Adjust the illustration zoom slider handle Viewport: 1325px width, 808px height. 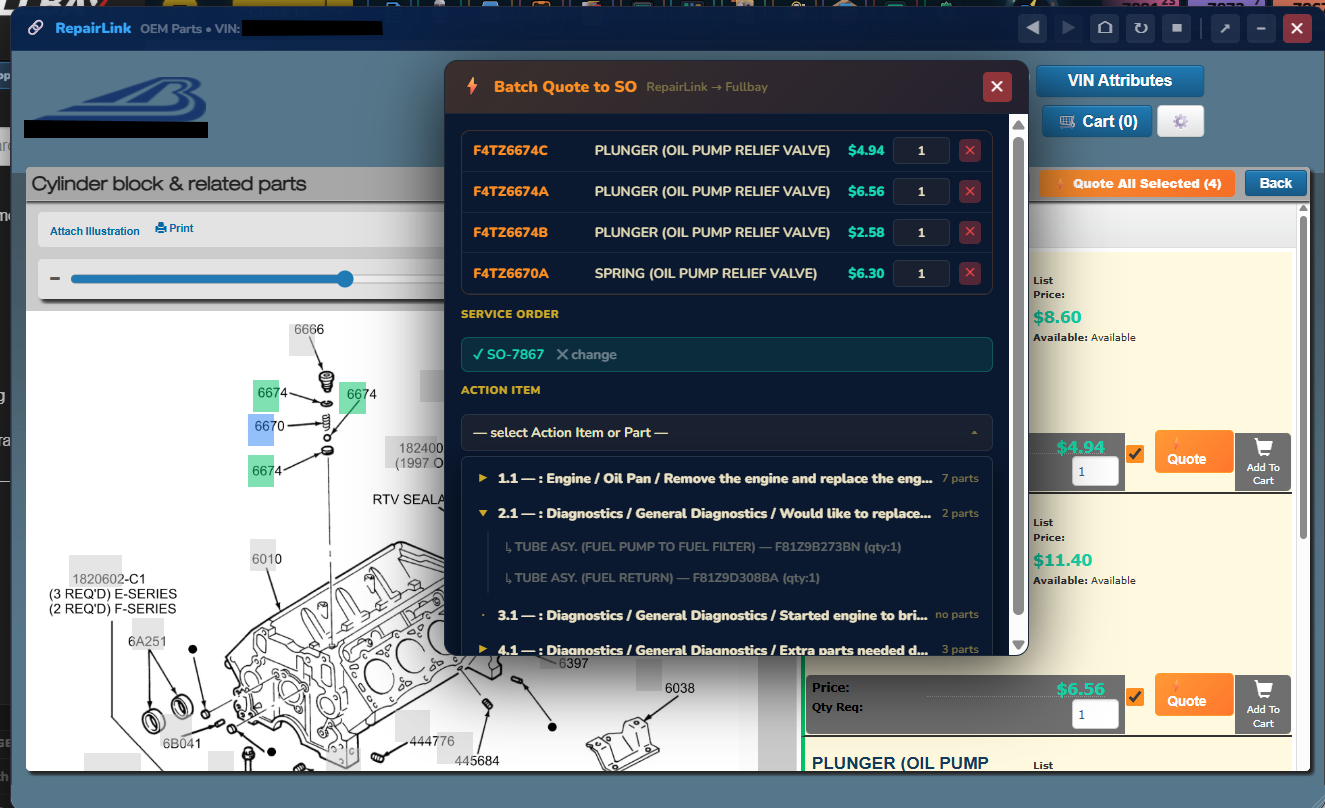pos(345,279)
